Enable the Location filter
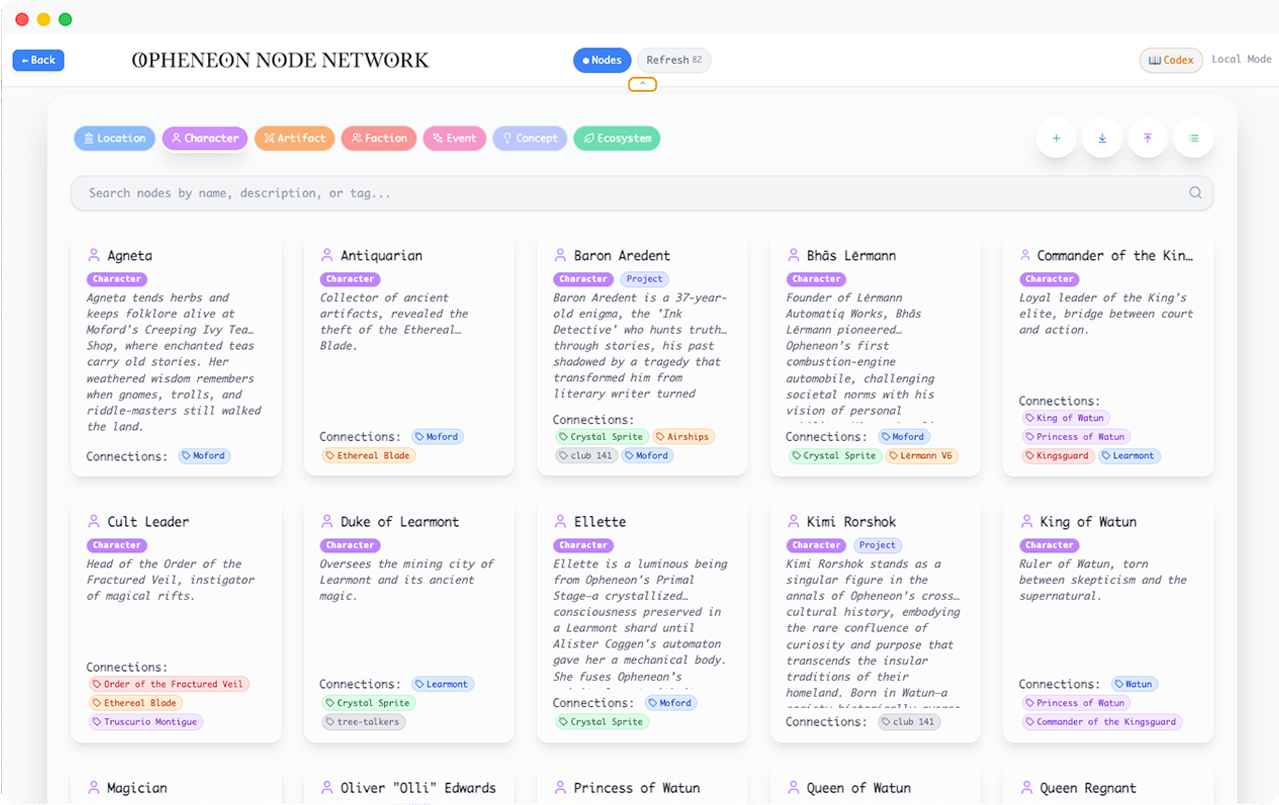Image resolution: width=1279 pixels, height=805 pixels. pos(114,138)
